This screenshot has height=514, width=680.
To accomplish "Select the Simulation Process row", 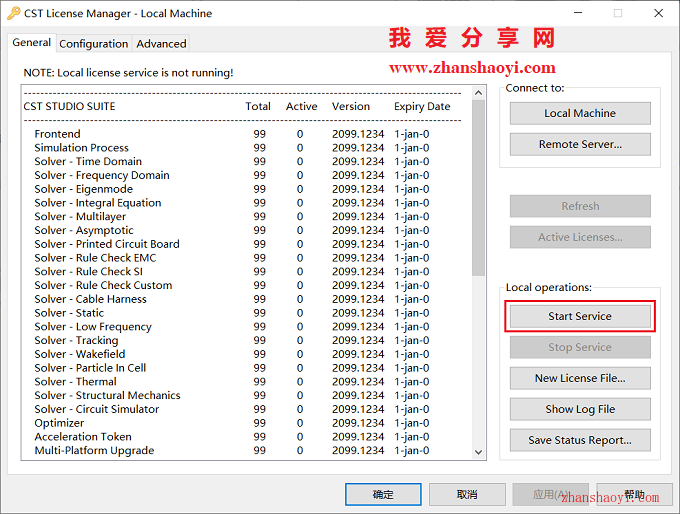I will point(232,148).
